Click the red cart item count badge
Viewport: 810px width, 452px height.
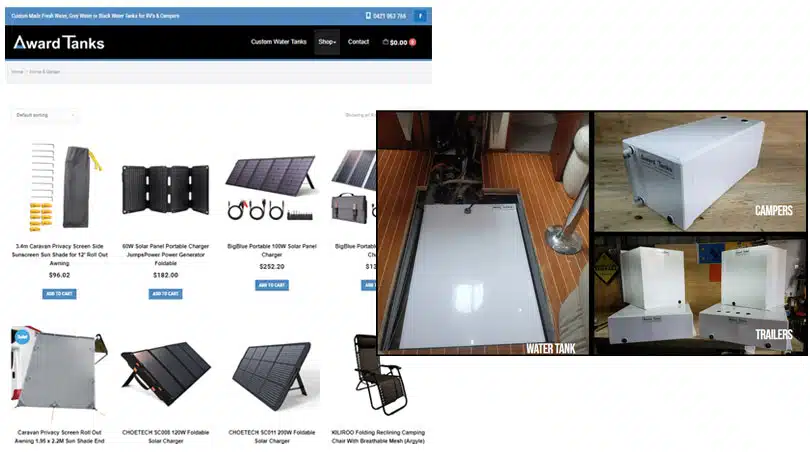point(412,42)
